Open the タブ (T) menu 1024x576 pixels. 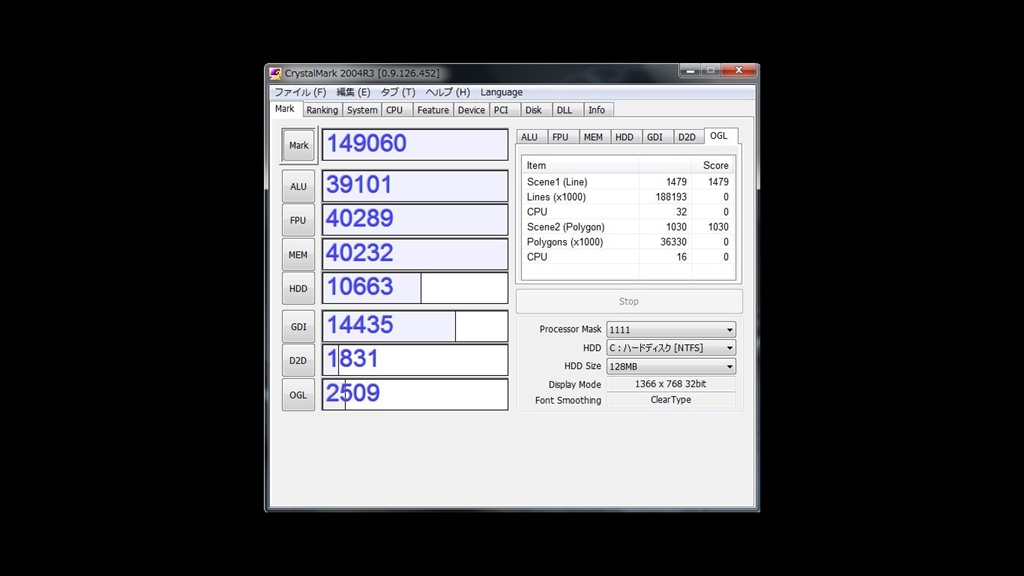[398, 92]
